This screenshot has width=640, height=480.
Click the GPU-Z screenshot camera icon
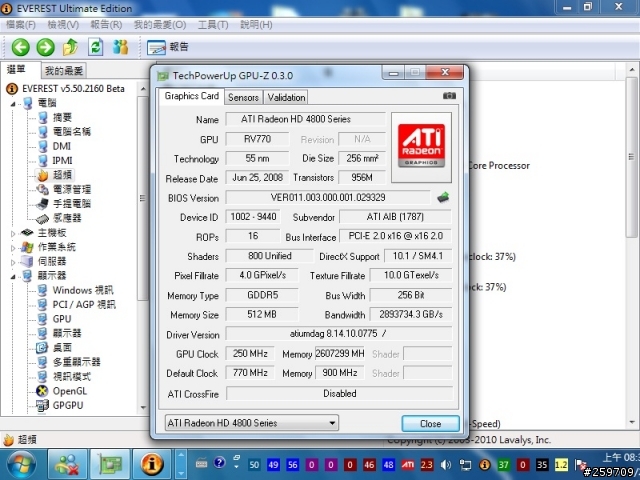pos(448,97)
